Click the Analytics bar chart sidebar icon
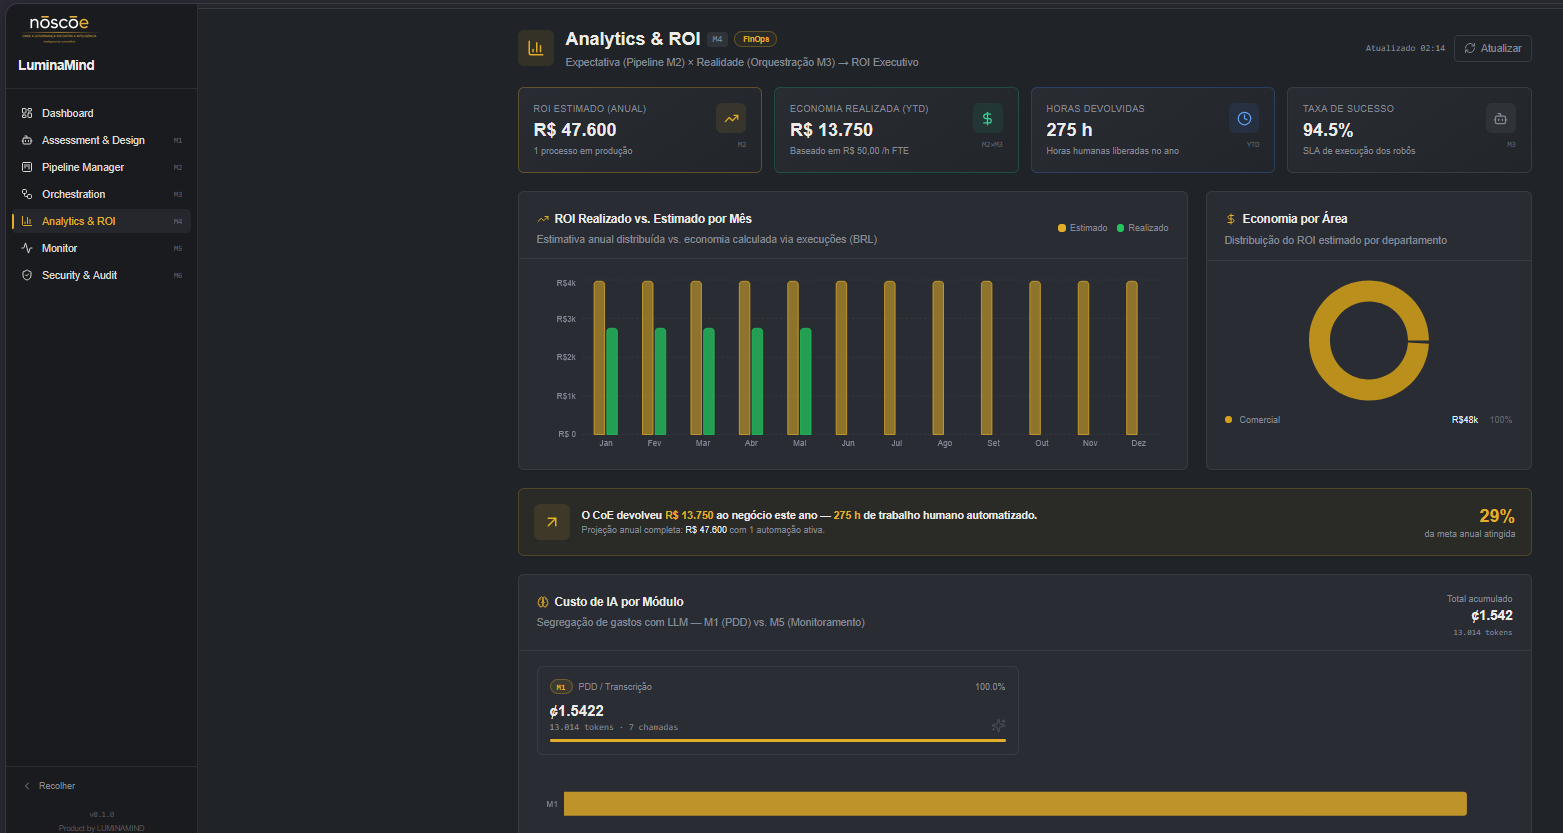The width and height of the screenshot is (1563, 833). click(27, 221)
